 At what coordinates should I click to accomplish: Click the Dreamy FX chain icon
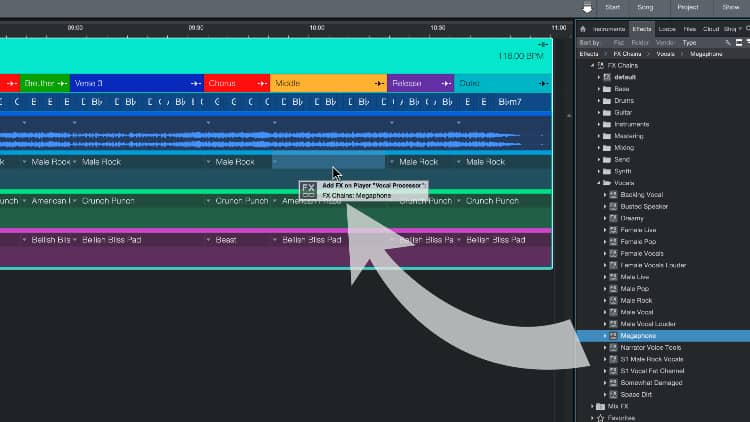point(613,218)
